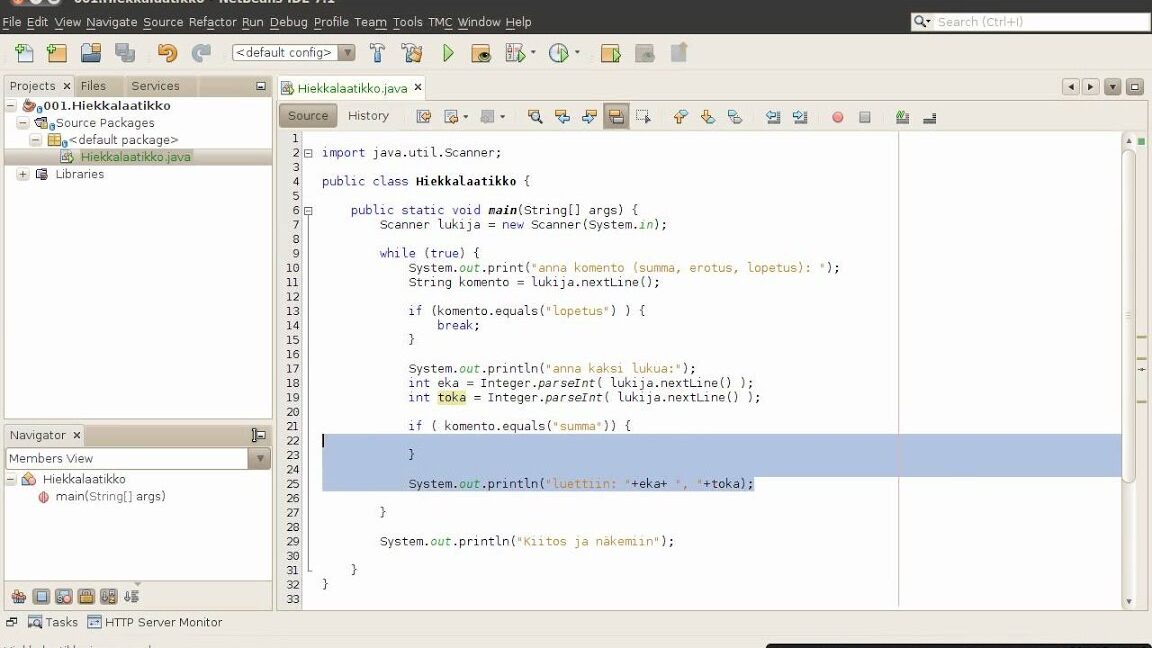Screen dimensions: 1152x648
Task: Stop macro recording with square icon
Action: (865, 118)
